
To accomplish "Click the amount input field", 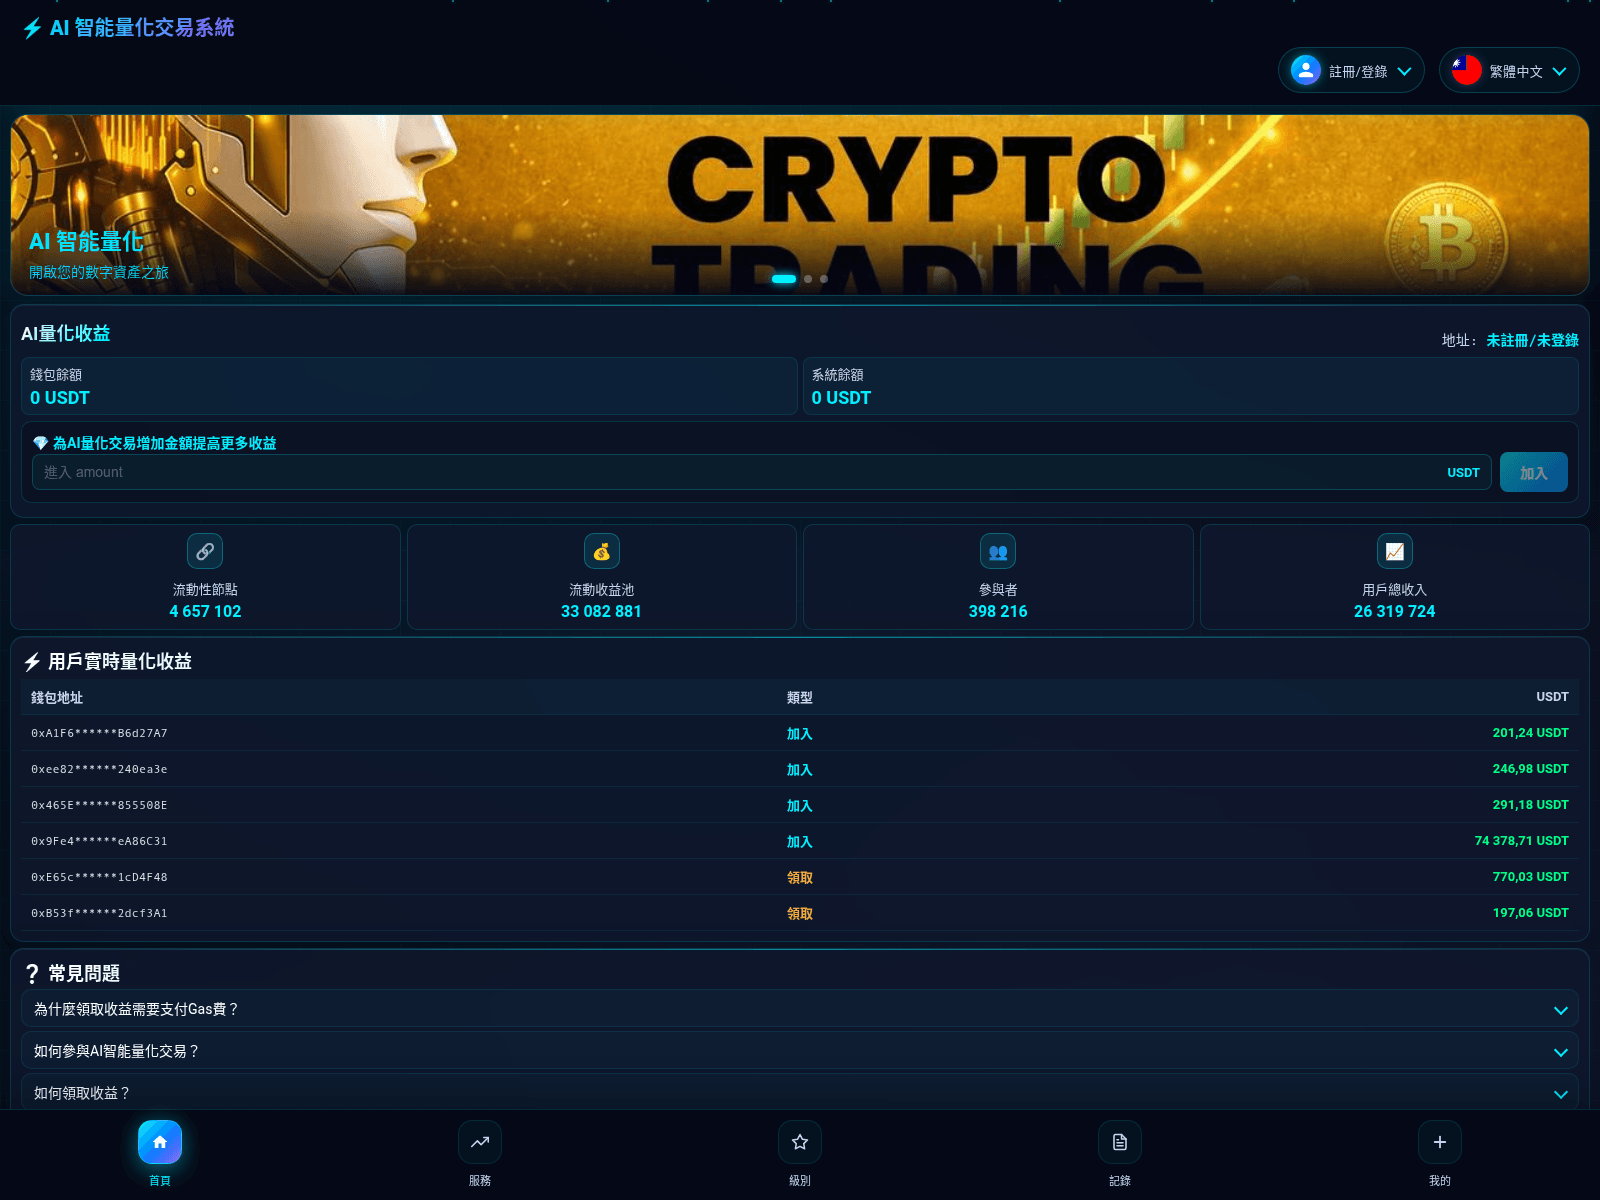I will click(x=762, y=472).
